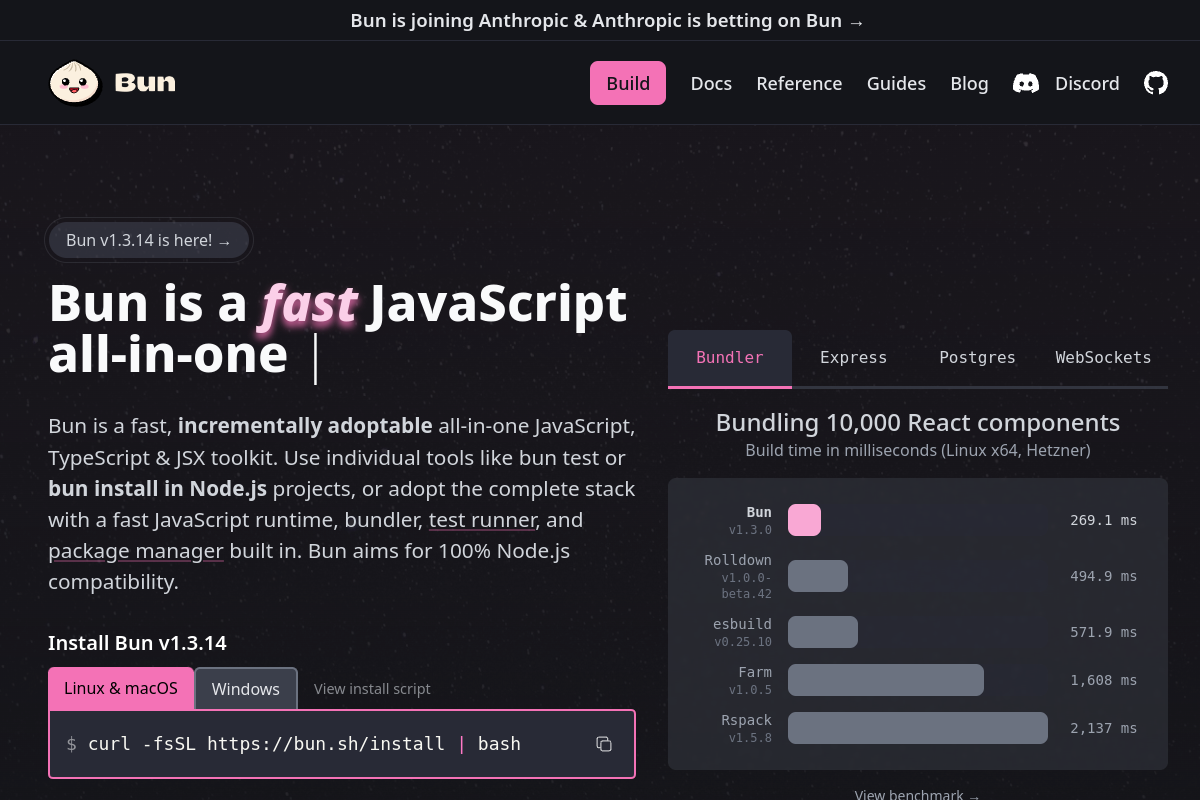This screenshot has width=1200, height=800.
Task: Copy the curl install command
Action: coord(604,743)
